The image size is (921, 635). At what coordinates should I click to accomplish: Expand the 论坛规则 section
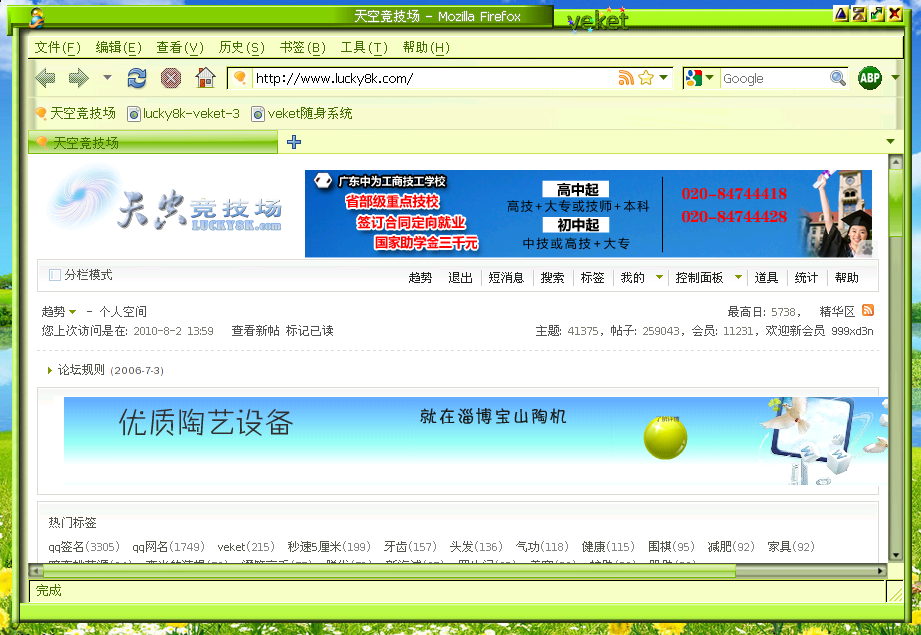[50, 370]
